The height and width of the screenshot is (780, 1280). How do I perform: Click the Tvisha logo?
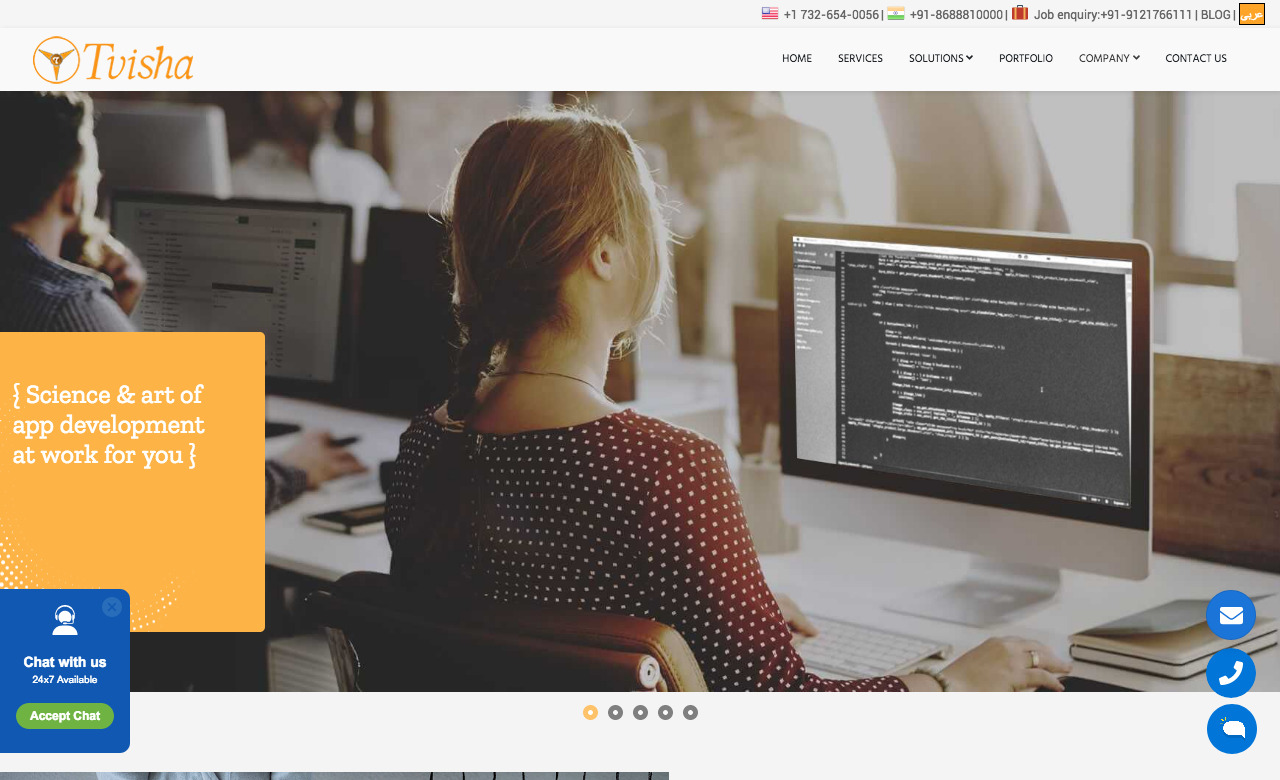click(113, 60)
